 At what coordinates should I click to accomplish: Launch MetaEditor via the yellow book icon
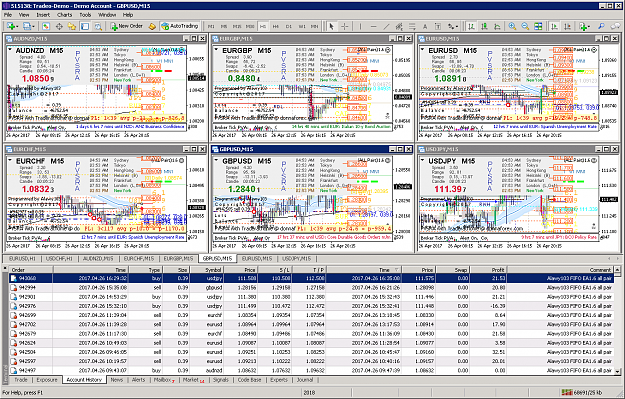point(152,26)
